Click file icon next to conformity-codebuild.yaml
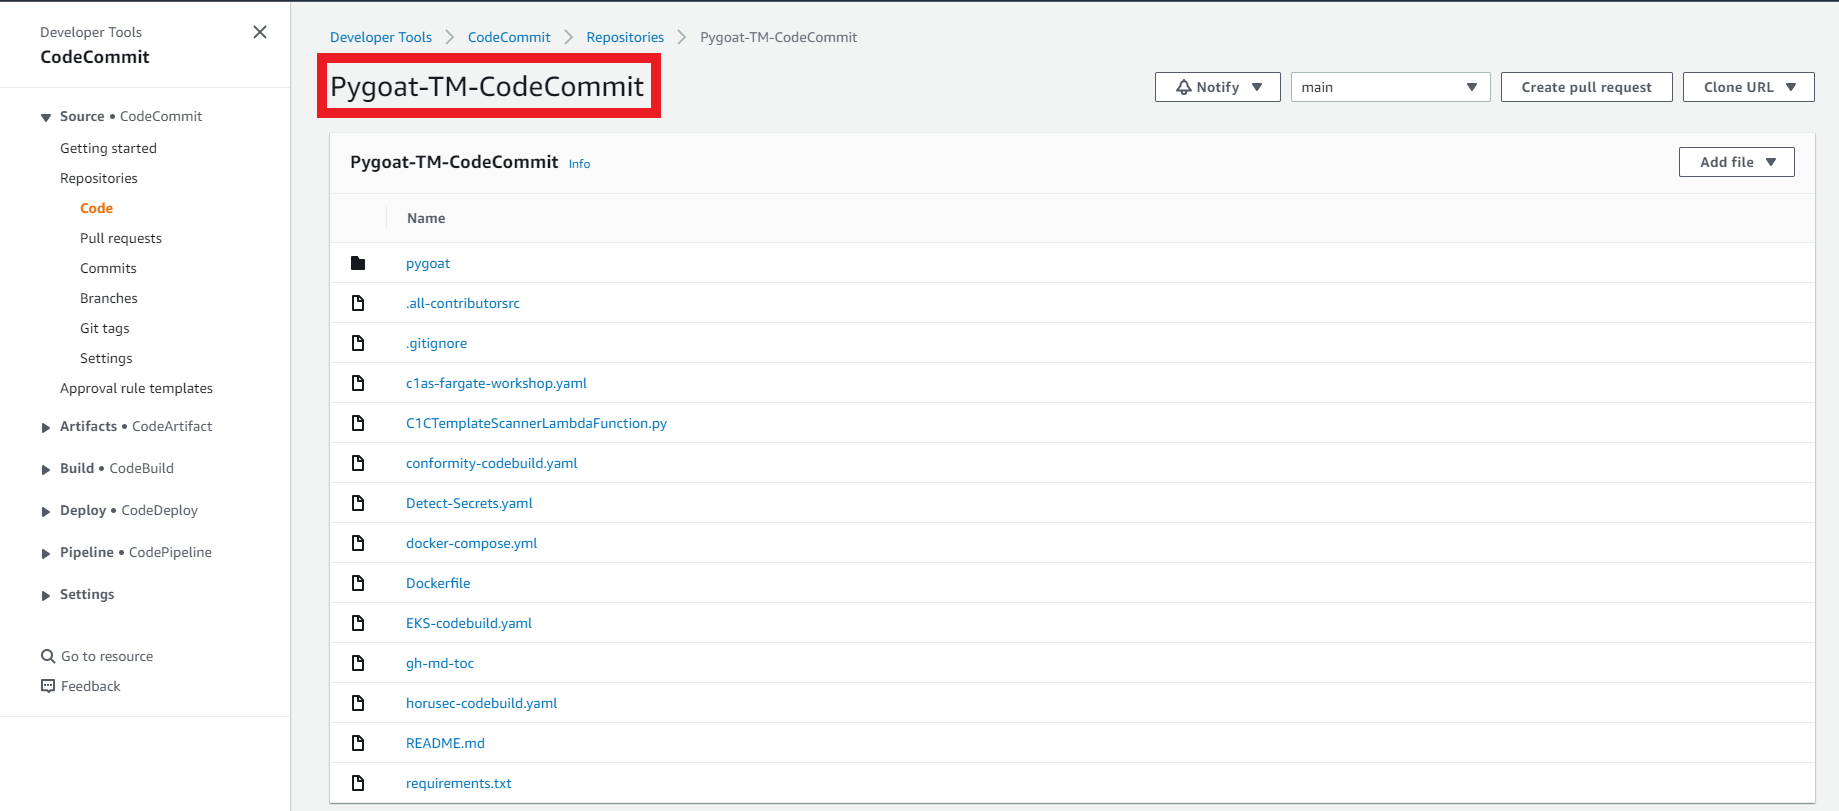The image size is (1839, 811). coord(358,463)
